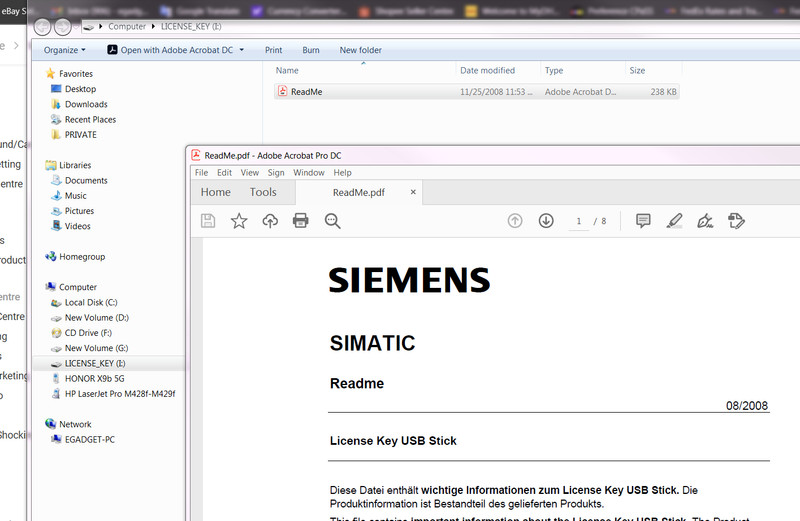Screen dimensions: 800x521
Task: Switch to the Home tab in Acrobat
Action: pyautogui.click(x=215, y=192)
